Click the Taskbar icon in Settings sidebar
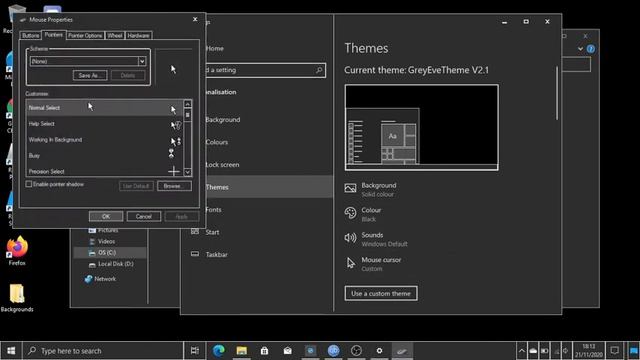Viewport: 640px width, 360px height. point(195,254)
